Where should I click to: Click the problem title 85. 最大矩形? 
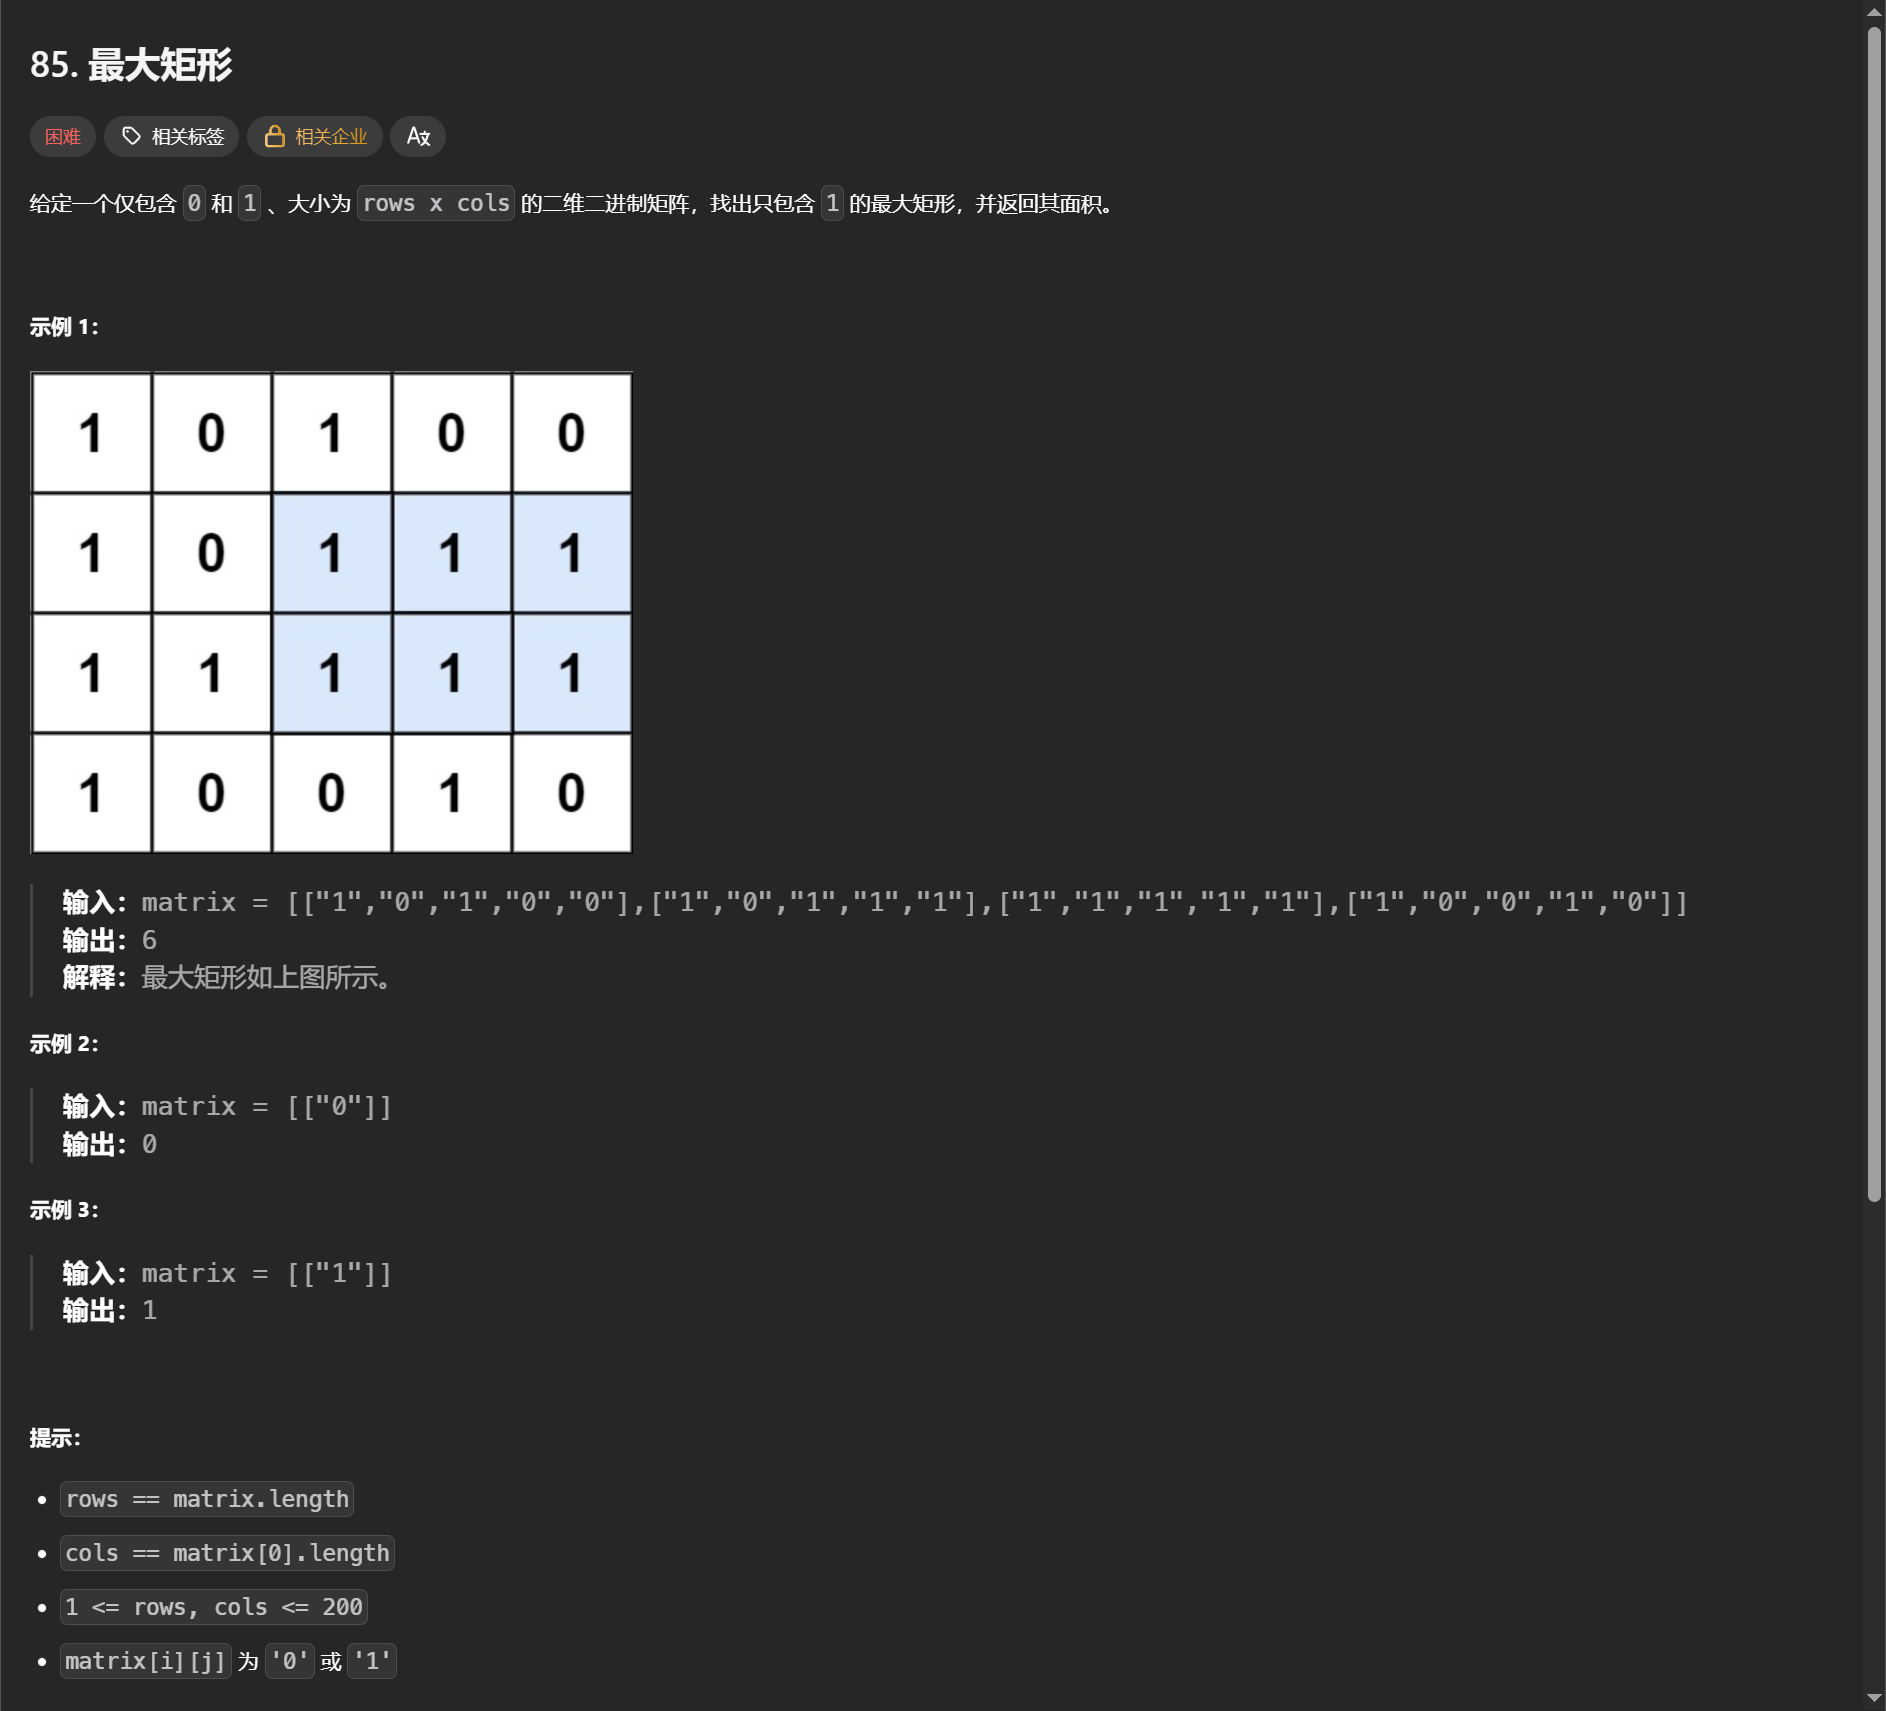(x=131, y=65)
